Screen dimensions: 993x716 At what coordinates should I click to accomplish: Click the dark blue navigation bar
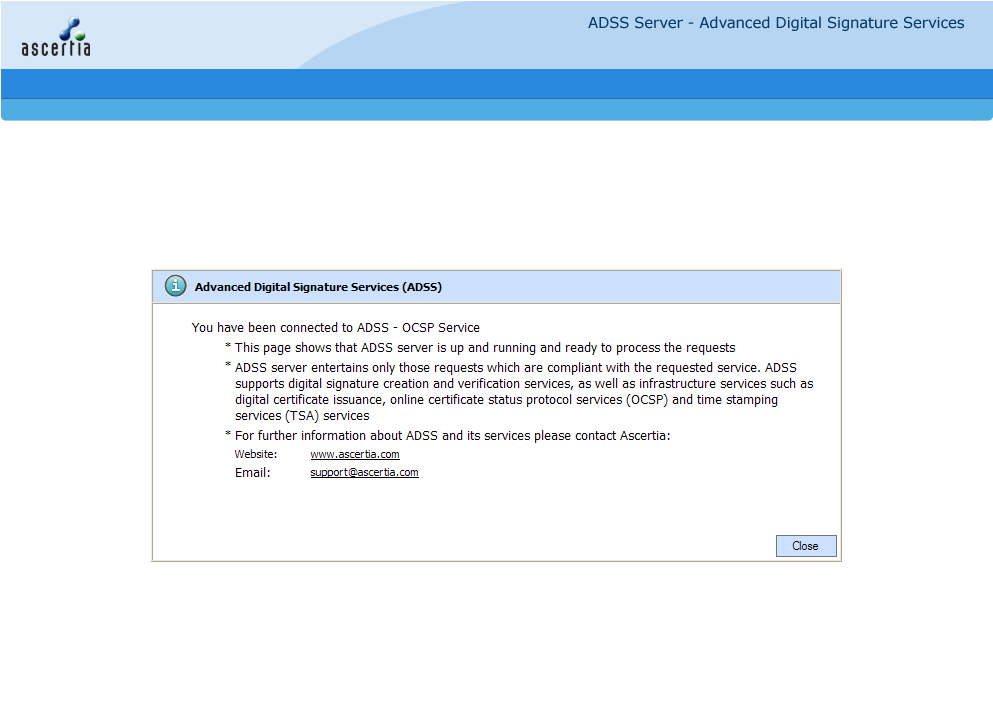(x=496, y=84)
